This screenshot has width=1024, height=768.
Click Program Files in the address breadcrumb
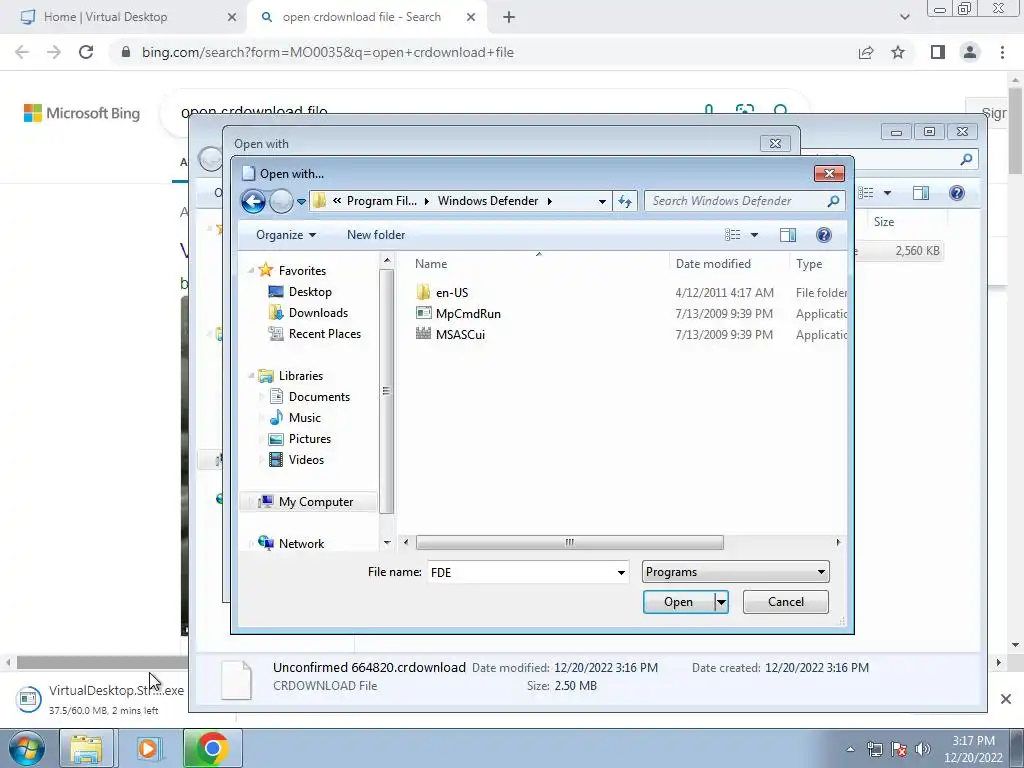click(381, 201)
